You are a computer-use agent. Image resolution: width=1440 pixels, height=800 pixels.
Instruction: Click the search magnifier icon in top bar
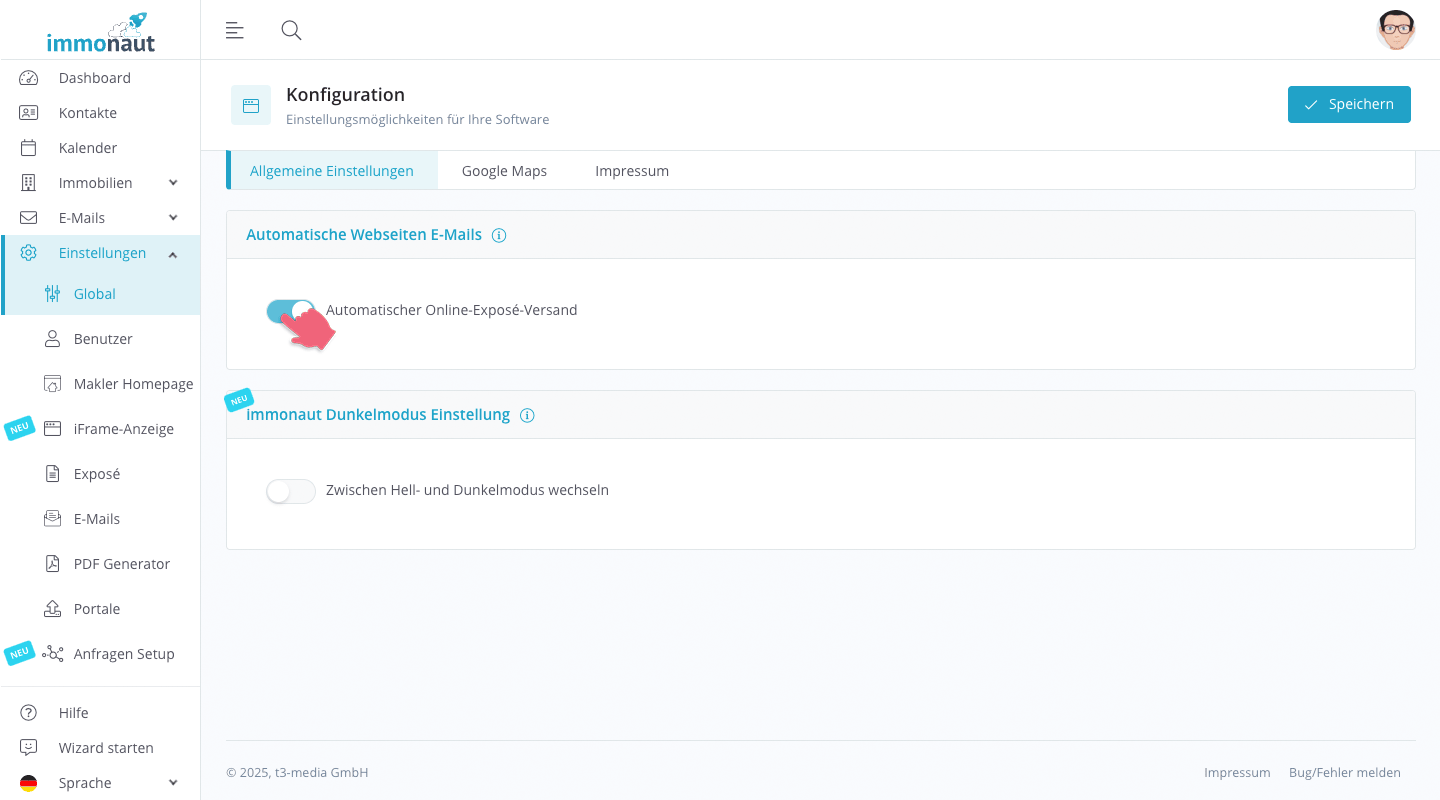point(291,30)
